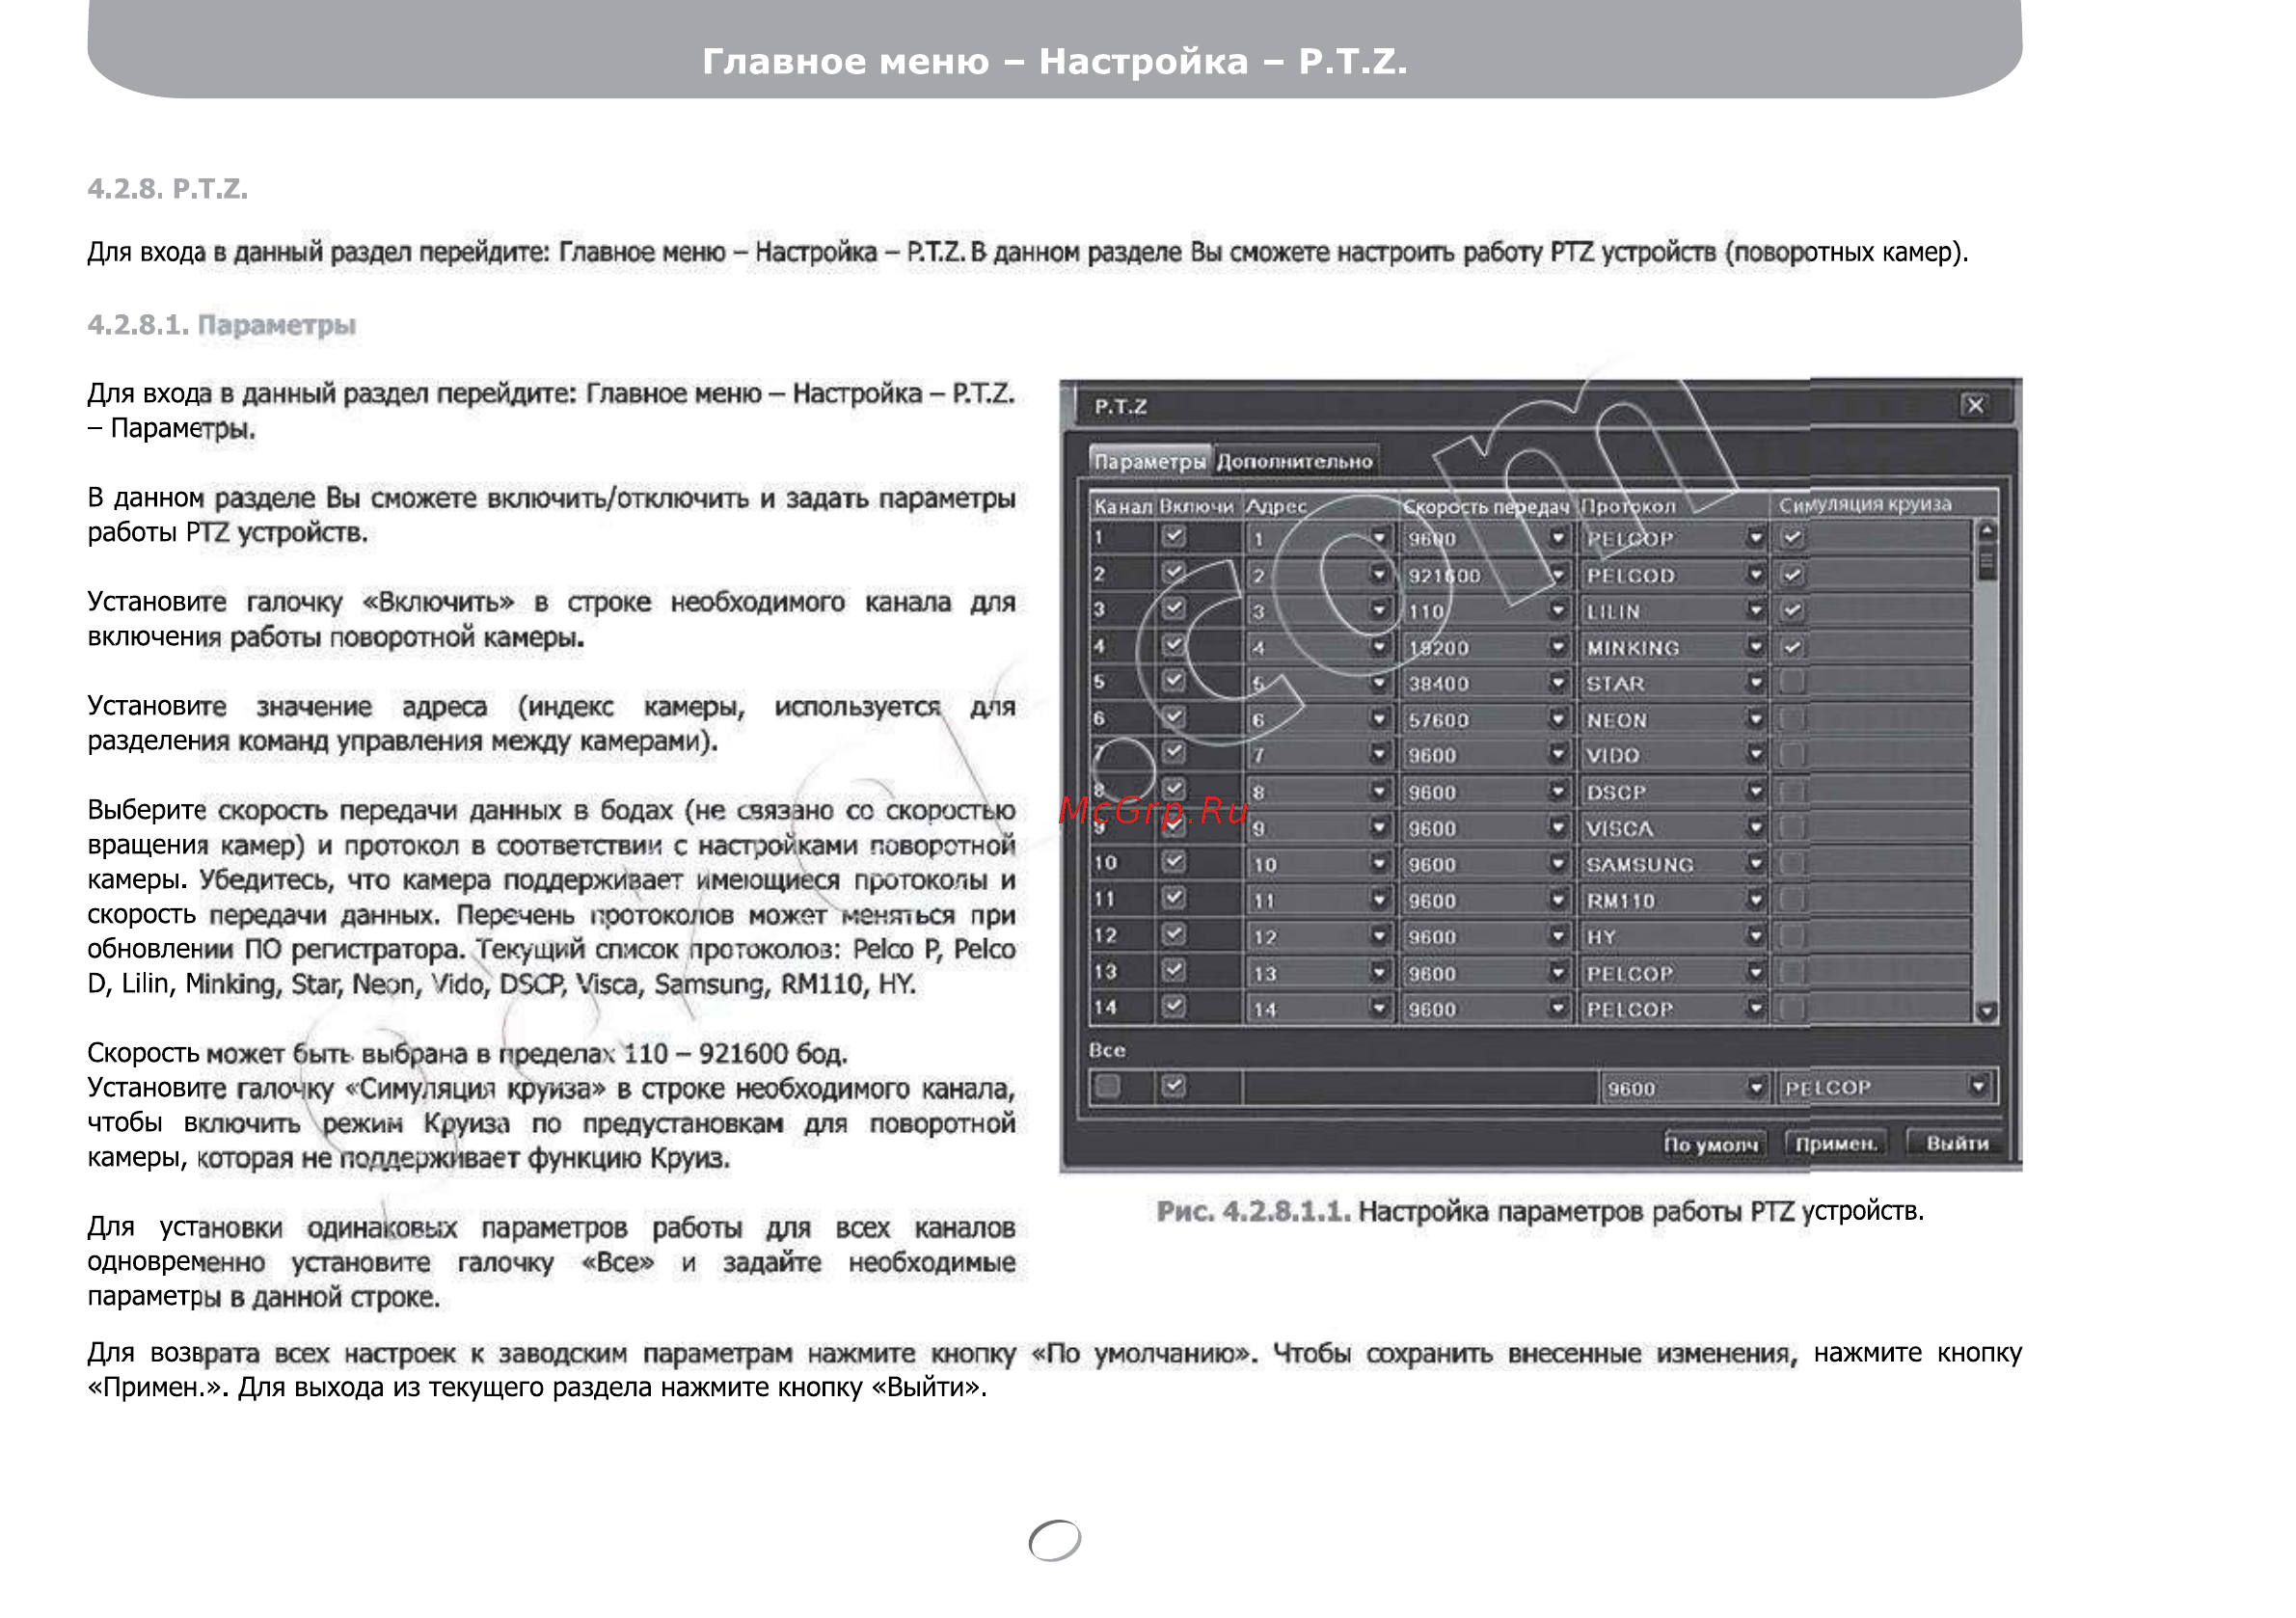Click scroll down arrow in channel list
Screen dimensions: 2296x1618
coord(1987,1012)
